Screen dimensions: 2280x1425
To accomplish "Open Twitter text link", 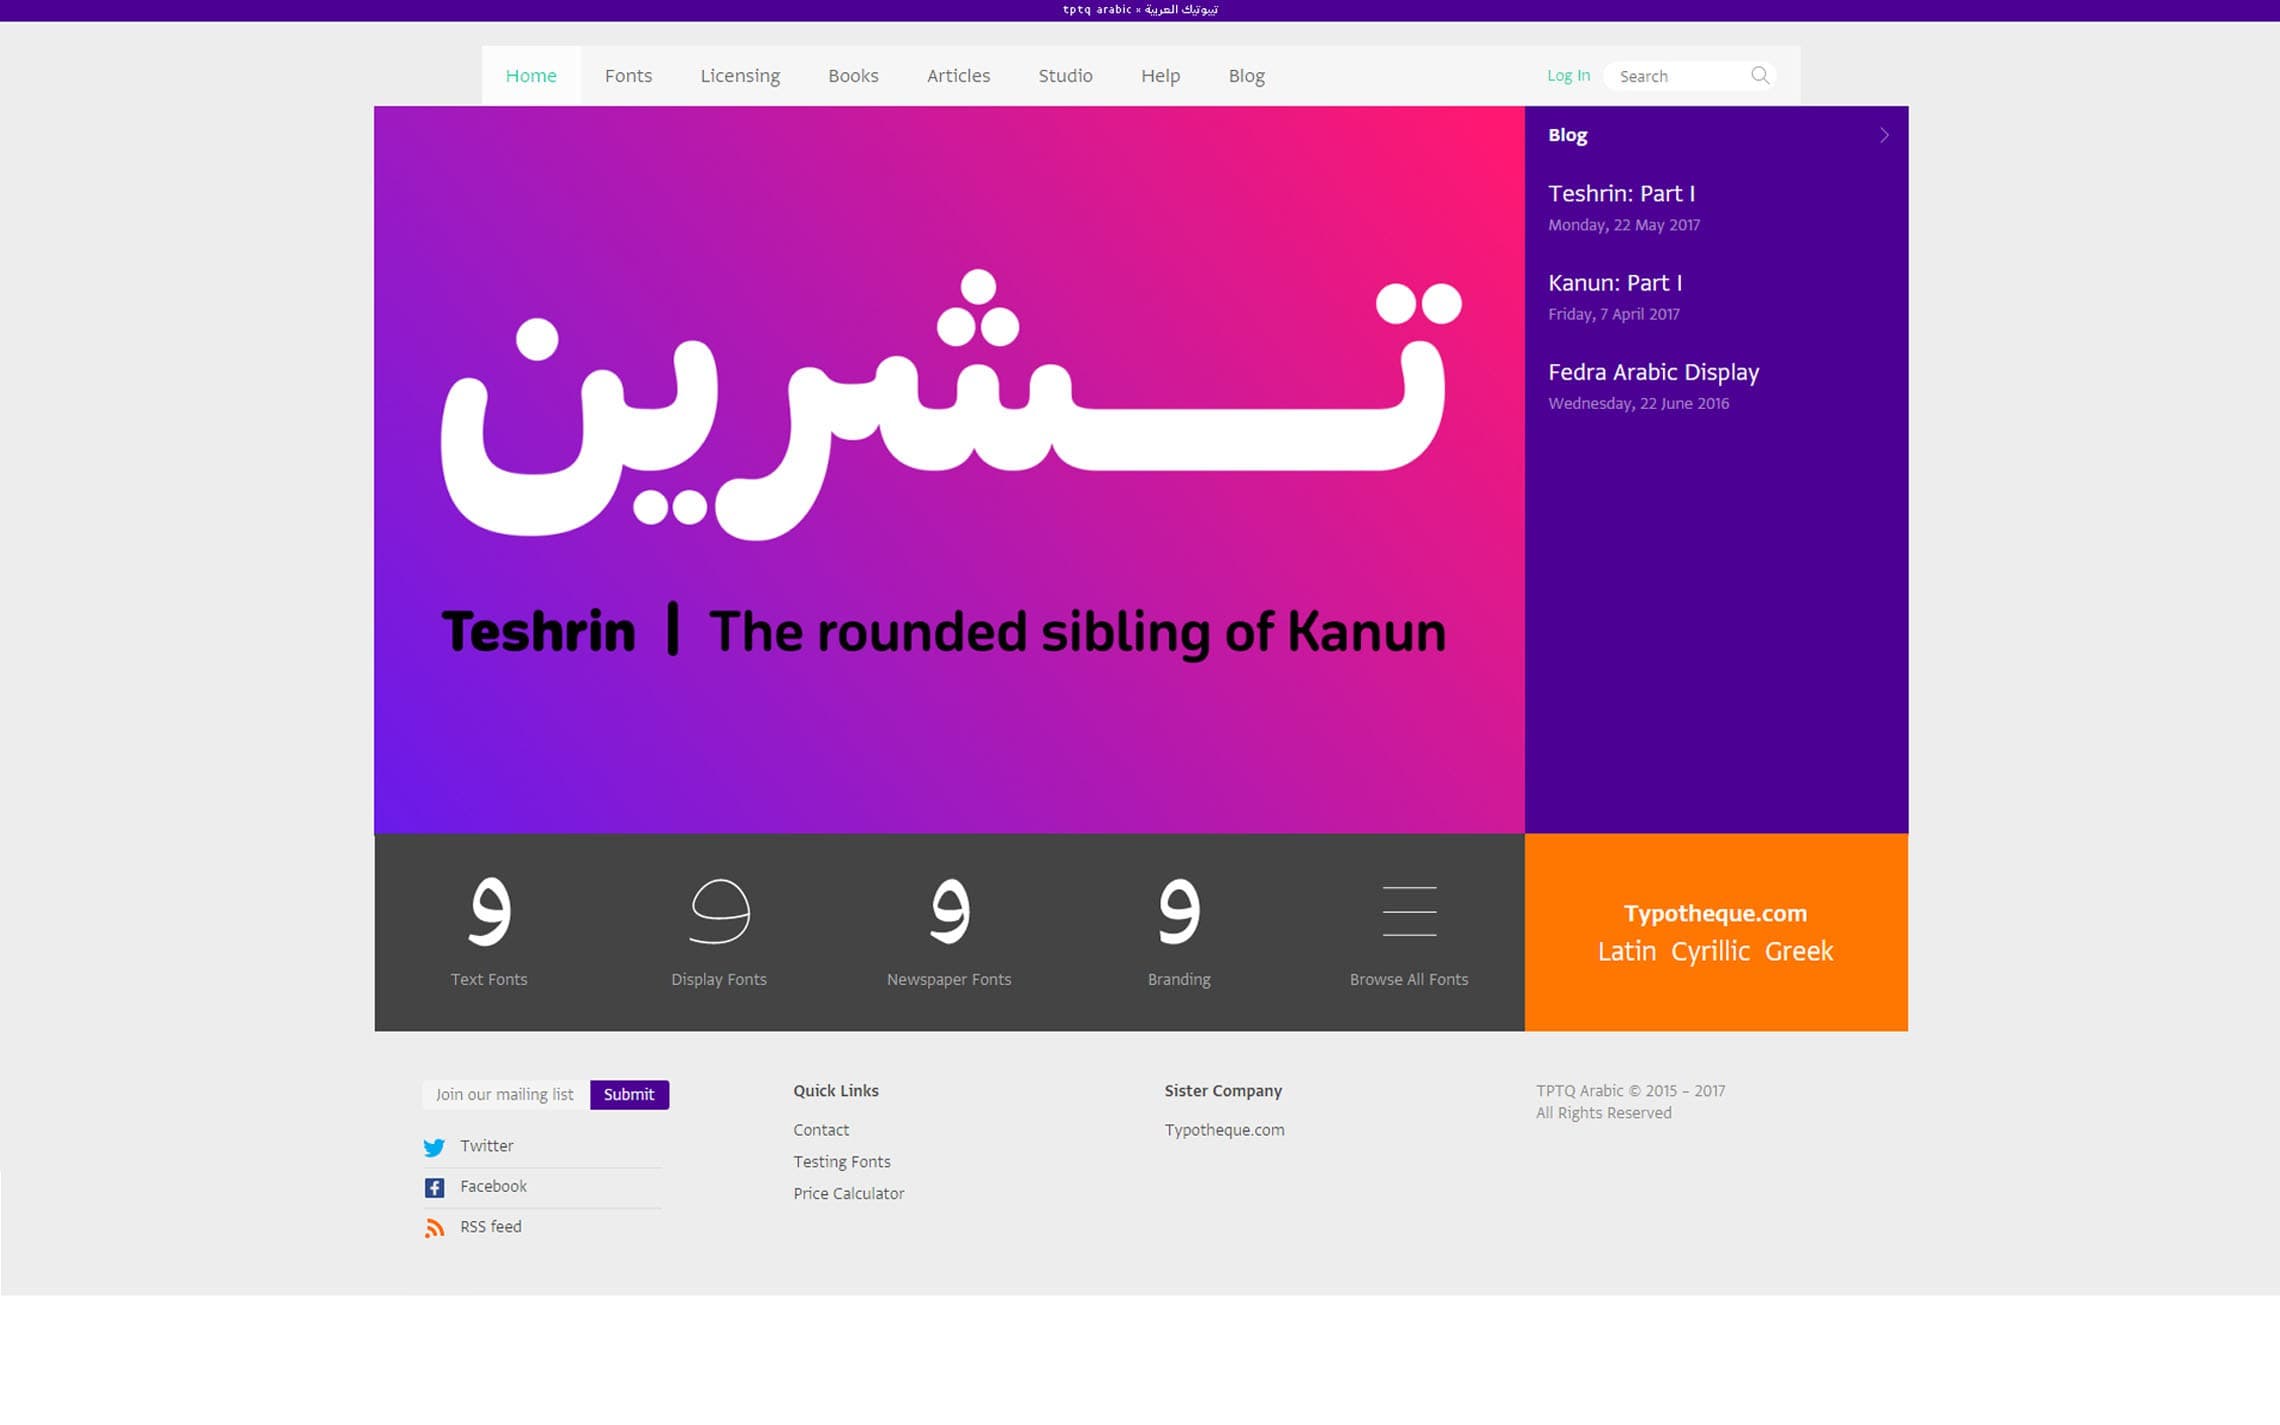I will [486, 1146].
